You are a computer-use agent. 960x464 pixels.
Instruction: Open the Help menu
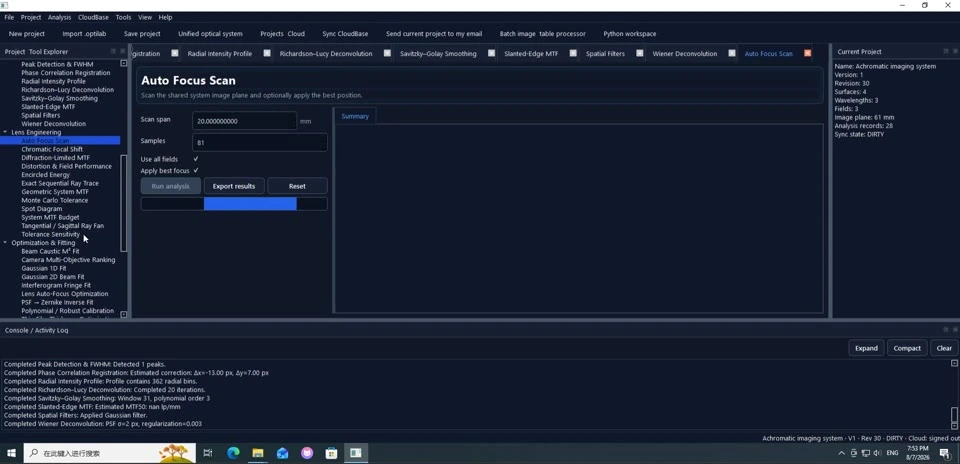165,17
